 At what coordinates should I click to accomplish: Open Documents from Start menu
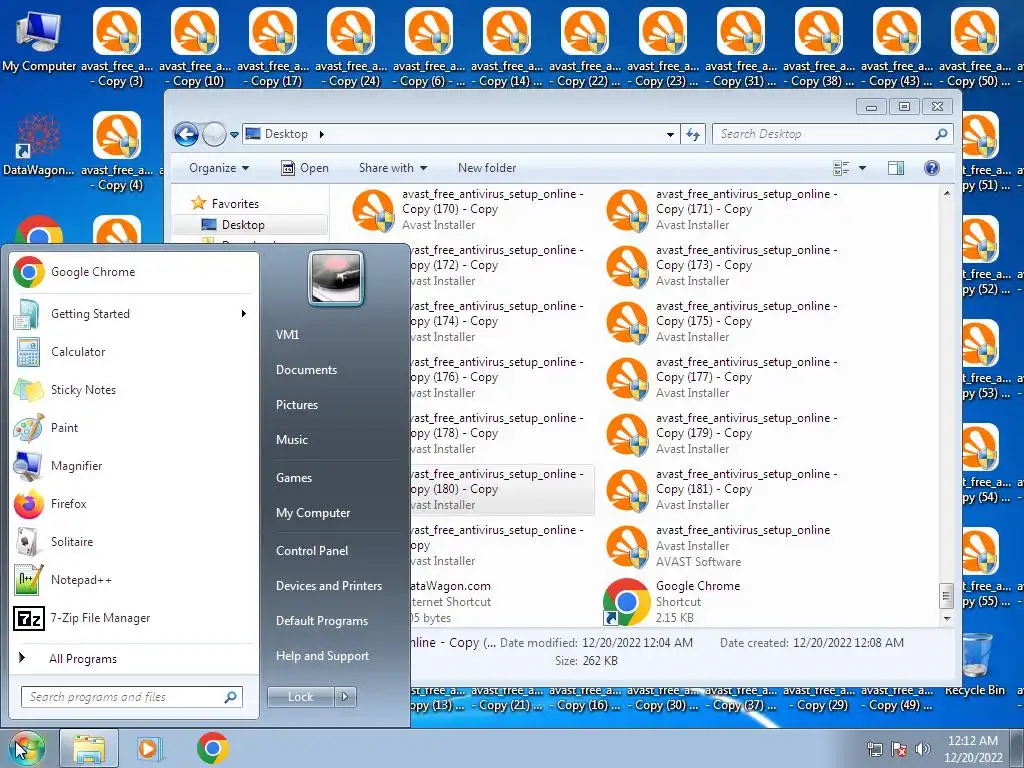tap(306, 370)
